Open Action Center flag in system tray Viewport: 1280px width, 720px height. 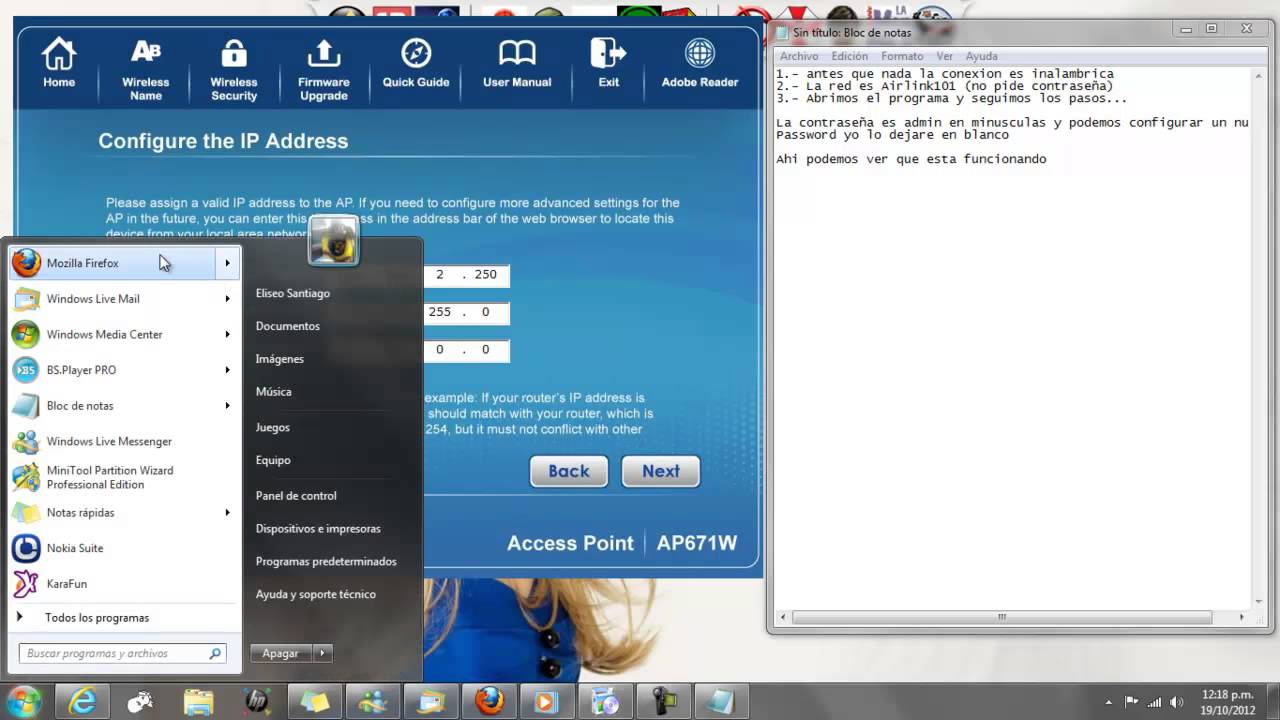point(1132,701)
